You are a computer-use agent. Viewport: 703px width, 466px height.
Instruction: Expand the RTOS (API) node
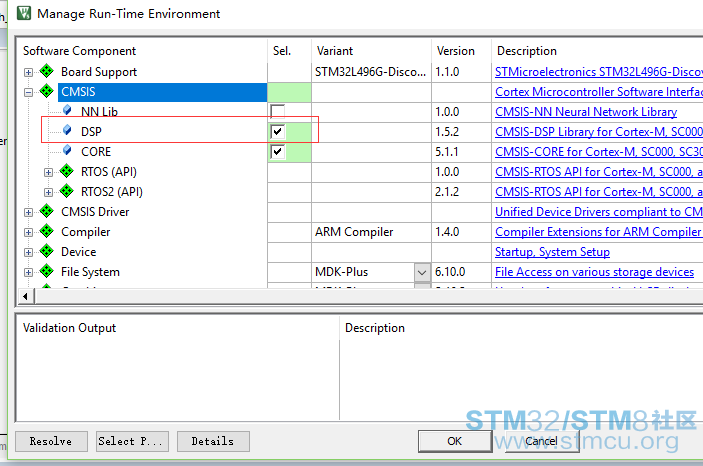48,172
